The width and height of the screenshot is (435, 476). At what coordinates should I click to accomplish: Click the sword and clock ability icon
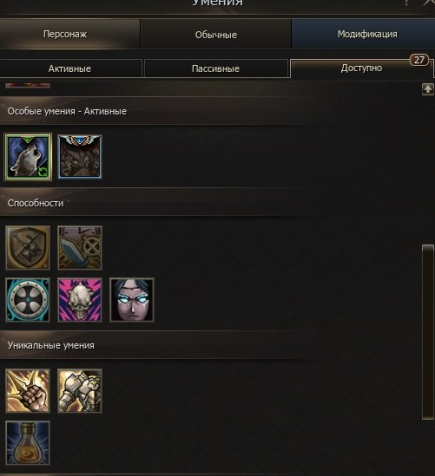tap(80, 248)
